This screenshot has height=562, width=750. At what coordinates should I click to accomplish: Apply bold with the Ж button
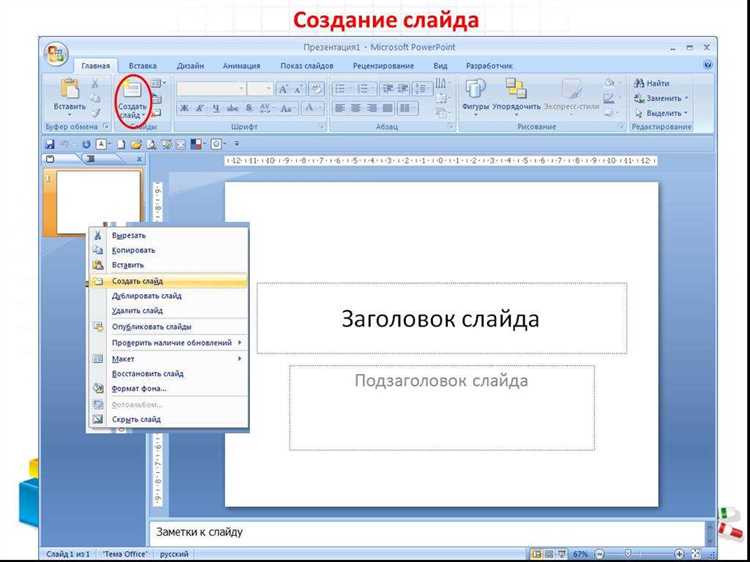(184, 109)
